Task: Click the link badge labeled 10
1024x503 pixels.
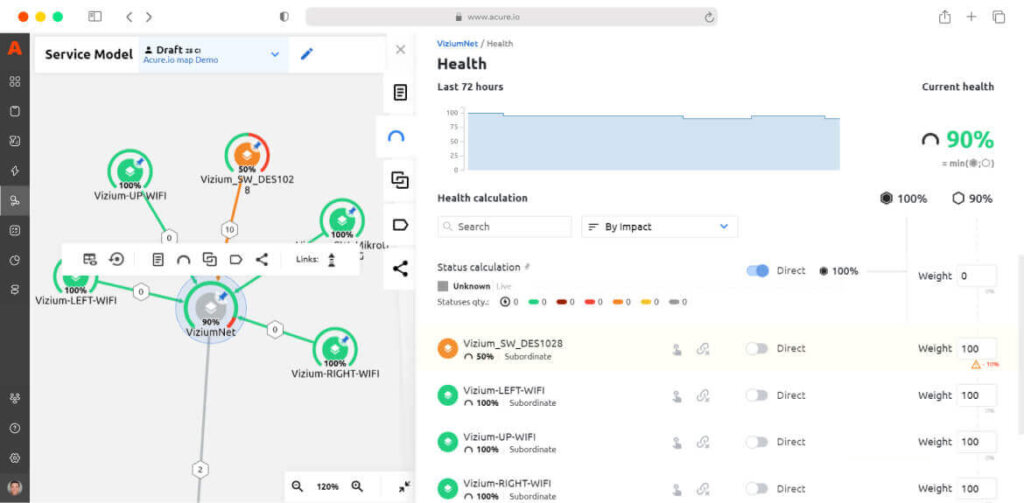Action: pos(229,229)
